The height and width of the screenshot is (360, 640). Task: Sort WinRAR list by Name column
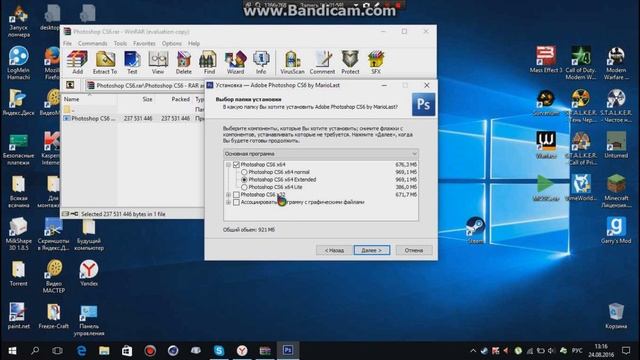[89, 99]
